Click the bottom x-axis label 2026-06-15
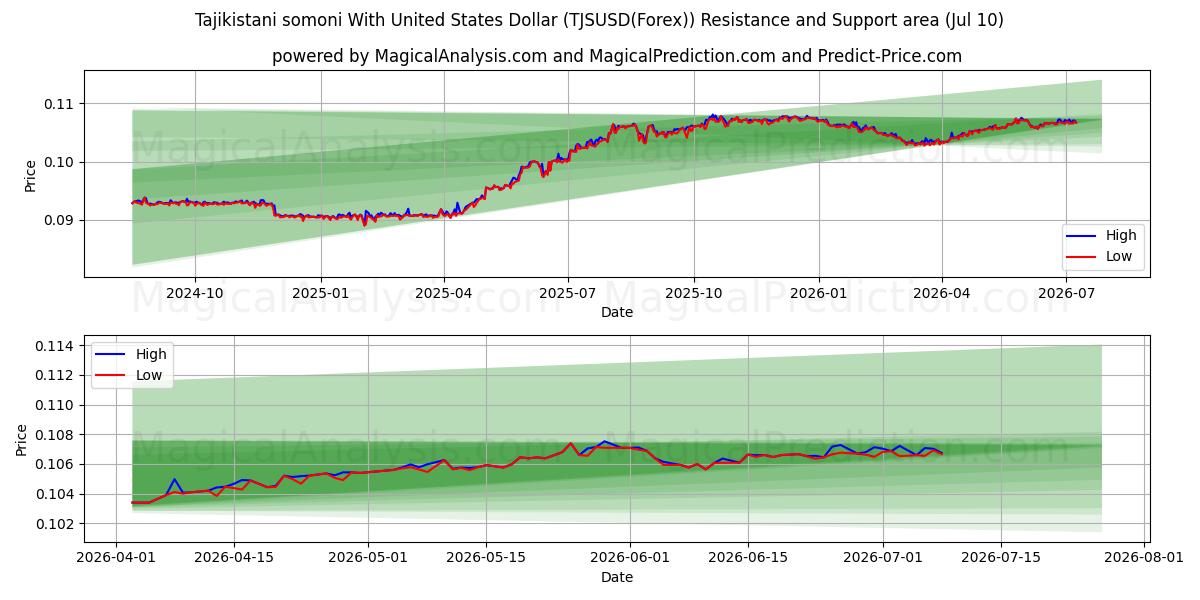 pos(748,559)
